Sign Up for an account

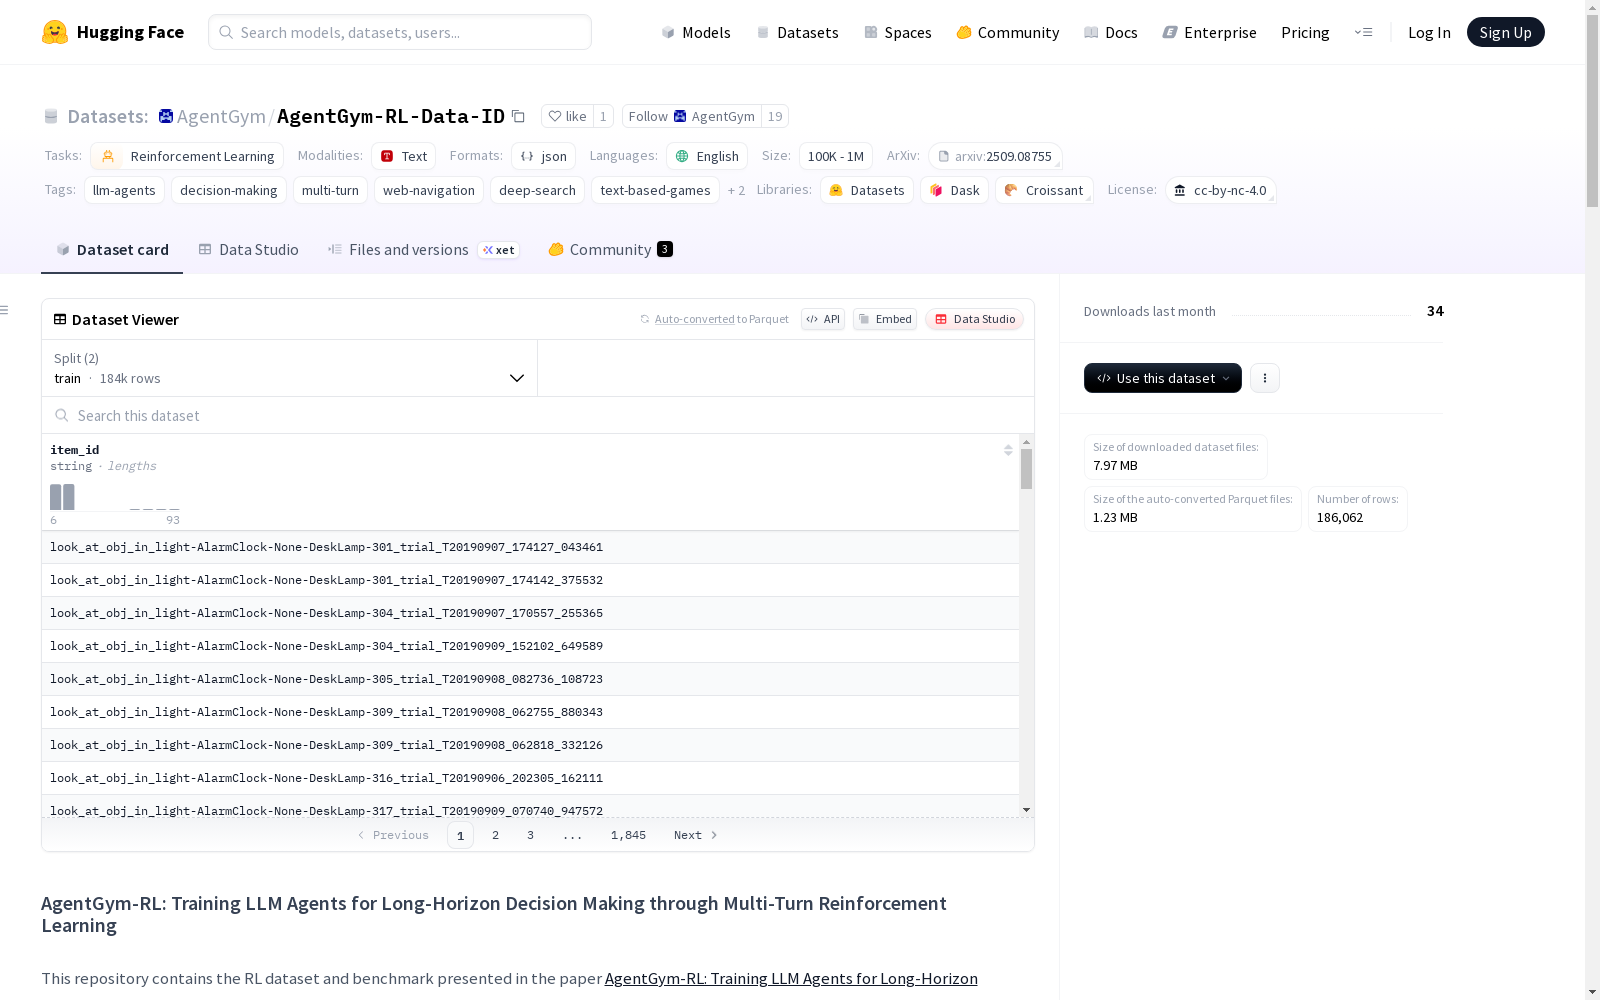pos(1505,32)
